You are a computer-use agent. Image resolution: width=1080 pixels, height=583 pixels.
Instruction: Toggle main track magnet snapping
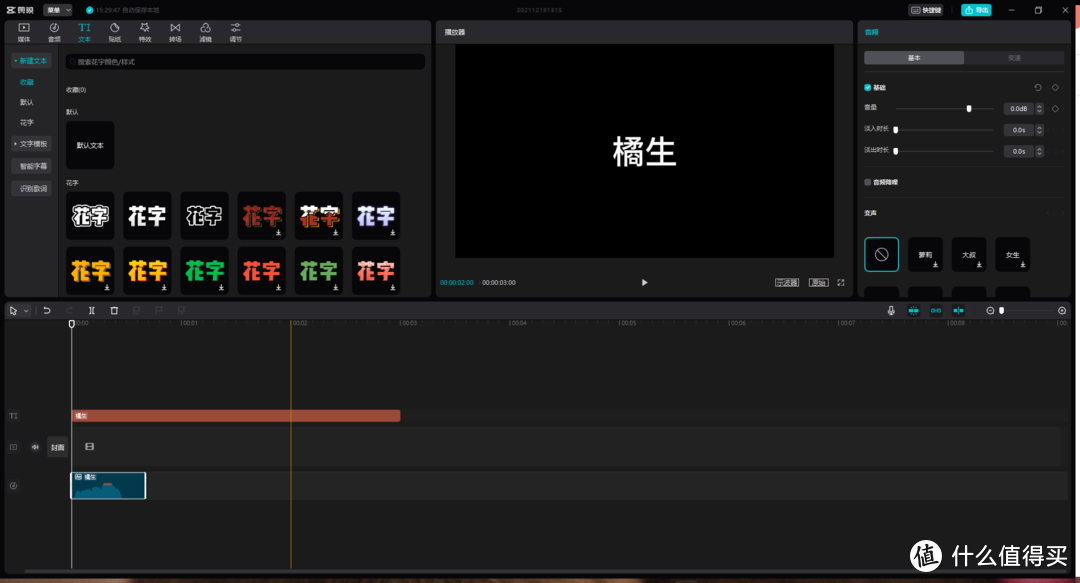(x=913, y=311)
